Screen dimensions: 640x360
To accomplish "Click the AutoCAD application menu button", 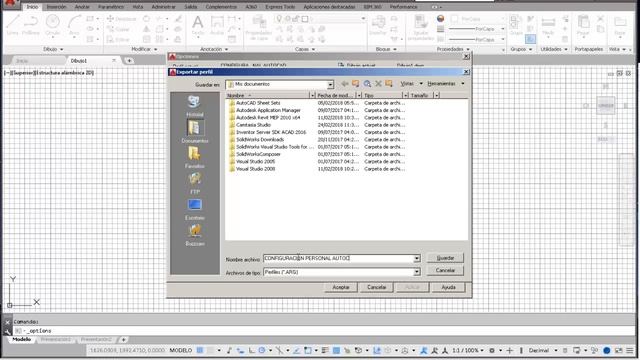I will coord(10,4).
